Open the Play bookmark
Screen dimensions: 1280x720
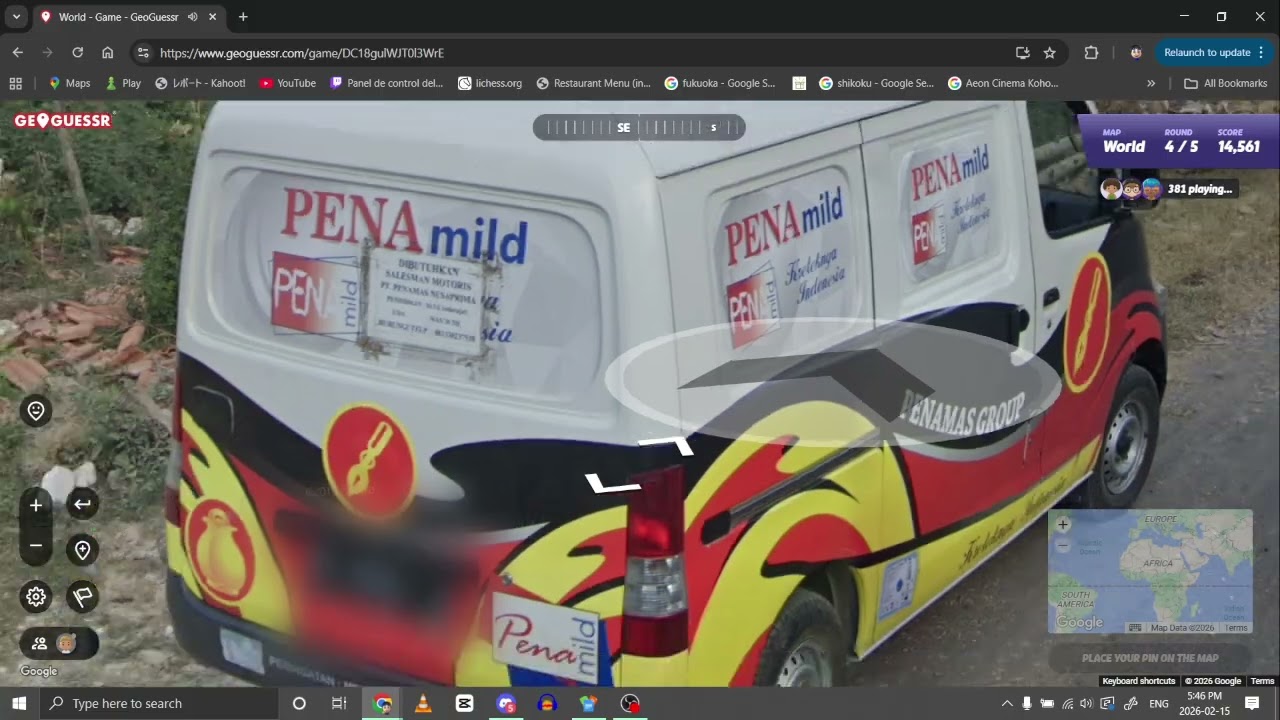[x=123, y=83]
